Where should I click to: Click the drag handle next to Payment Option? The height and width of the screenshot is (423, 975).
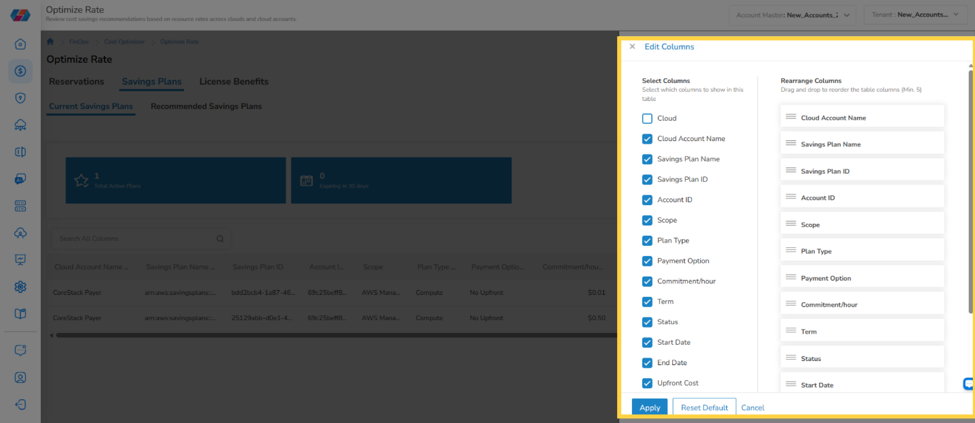point(790,277)
